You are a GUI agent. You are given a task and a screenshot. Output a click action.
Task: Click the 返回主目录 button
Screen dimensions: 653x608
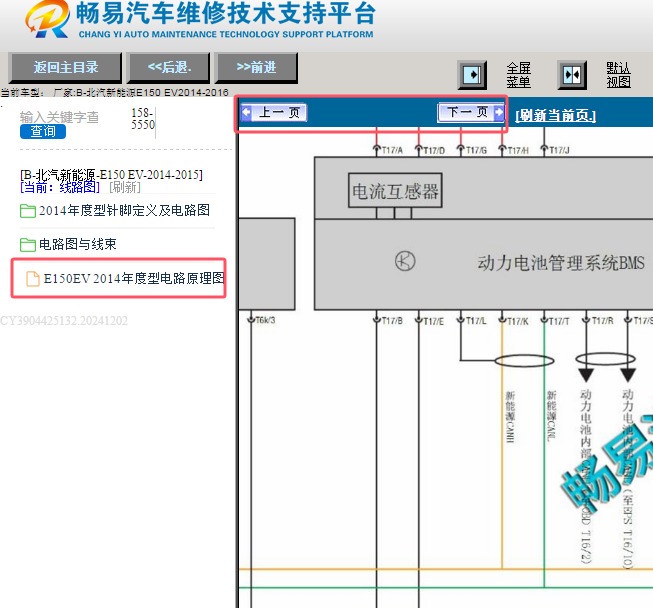point(65,67)
